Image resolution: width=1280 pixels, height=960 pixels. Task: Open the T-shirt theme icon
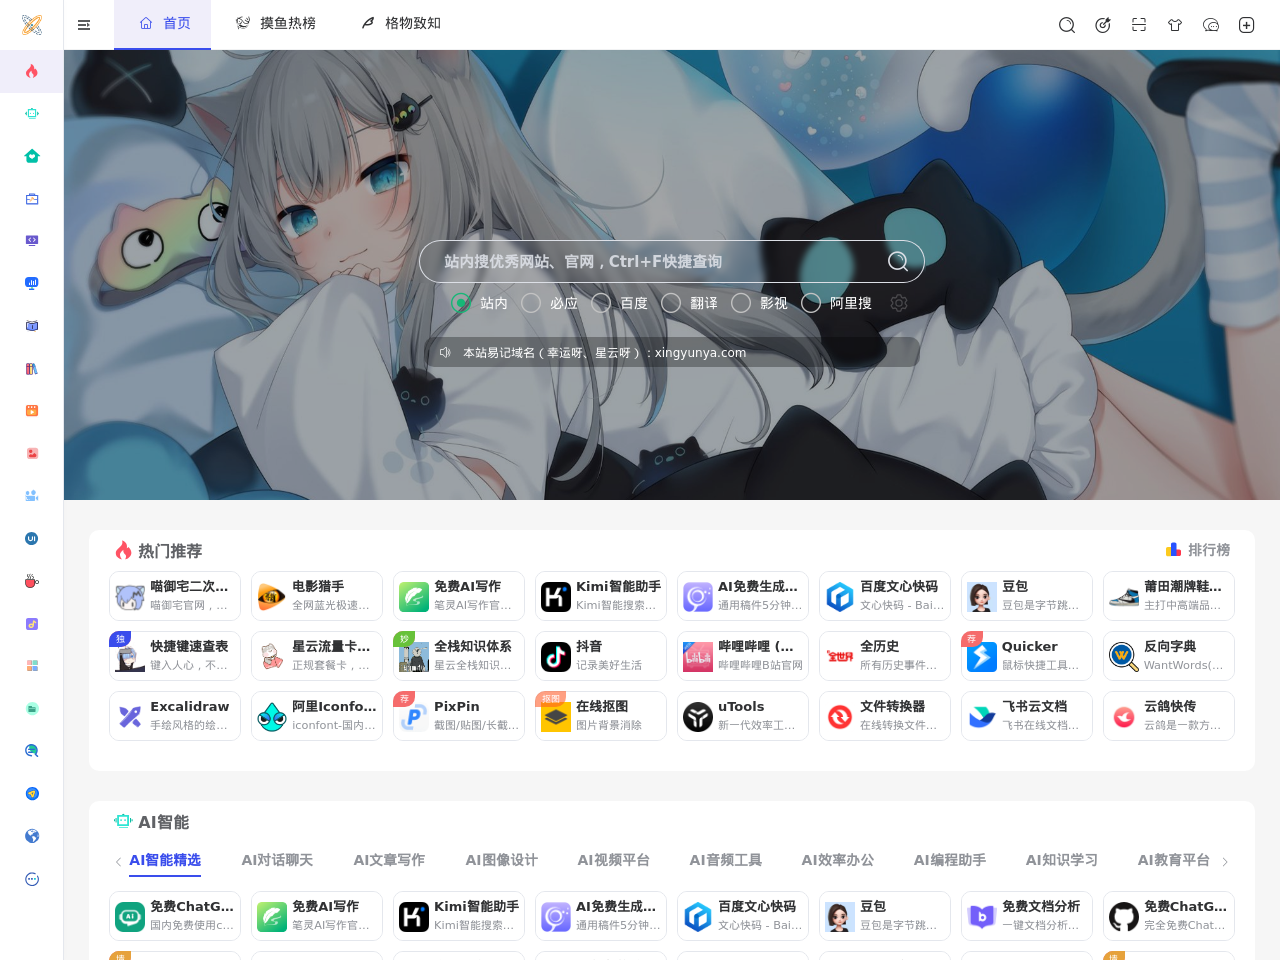click(x=1175, y=25)
